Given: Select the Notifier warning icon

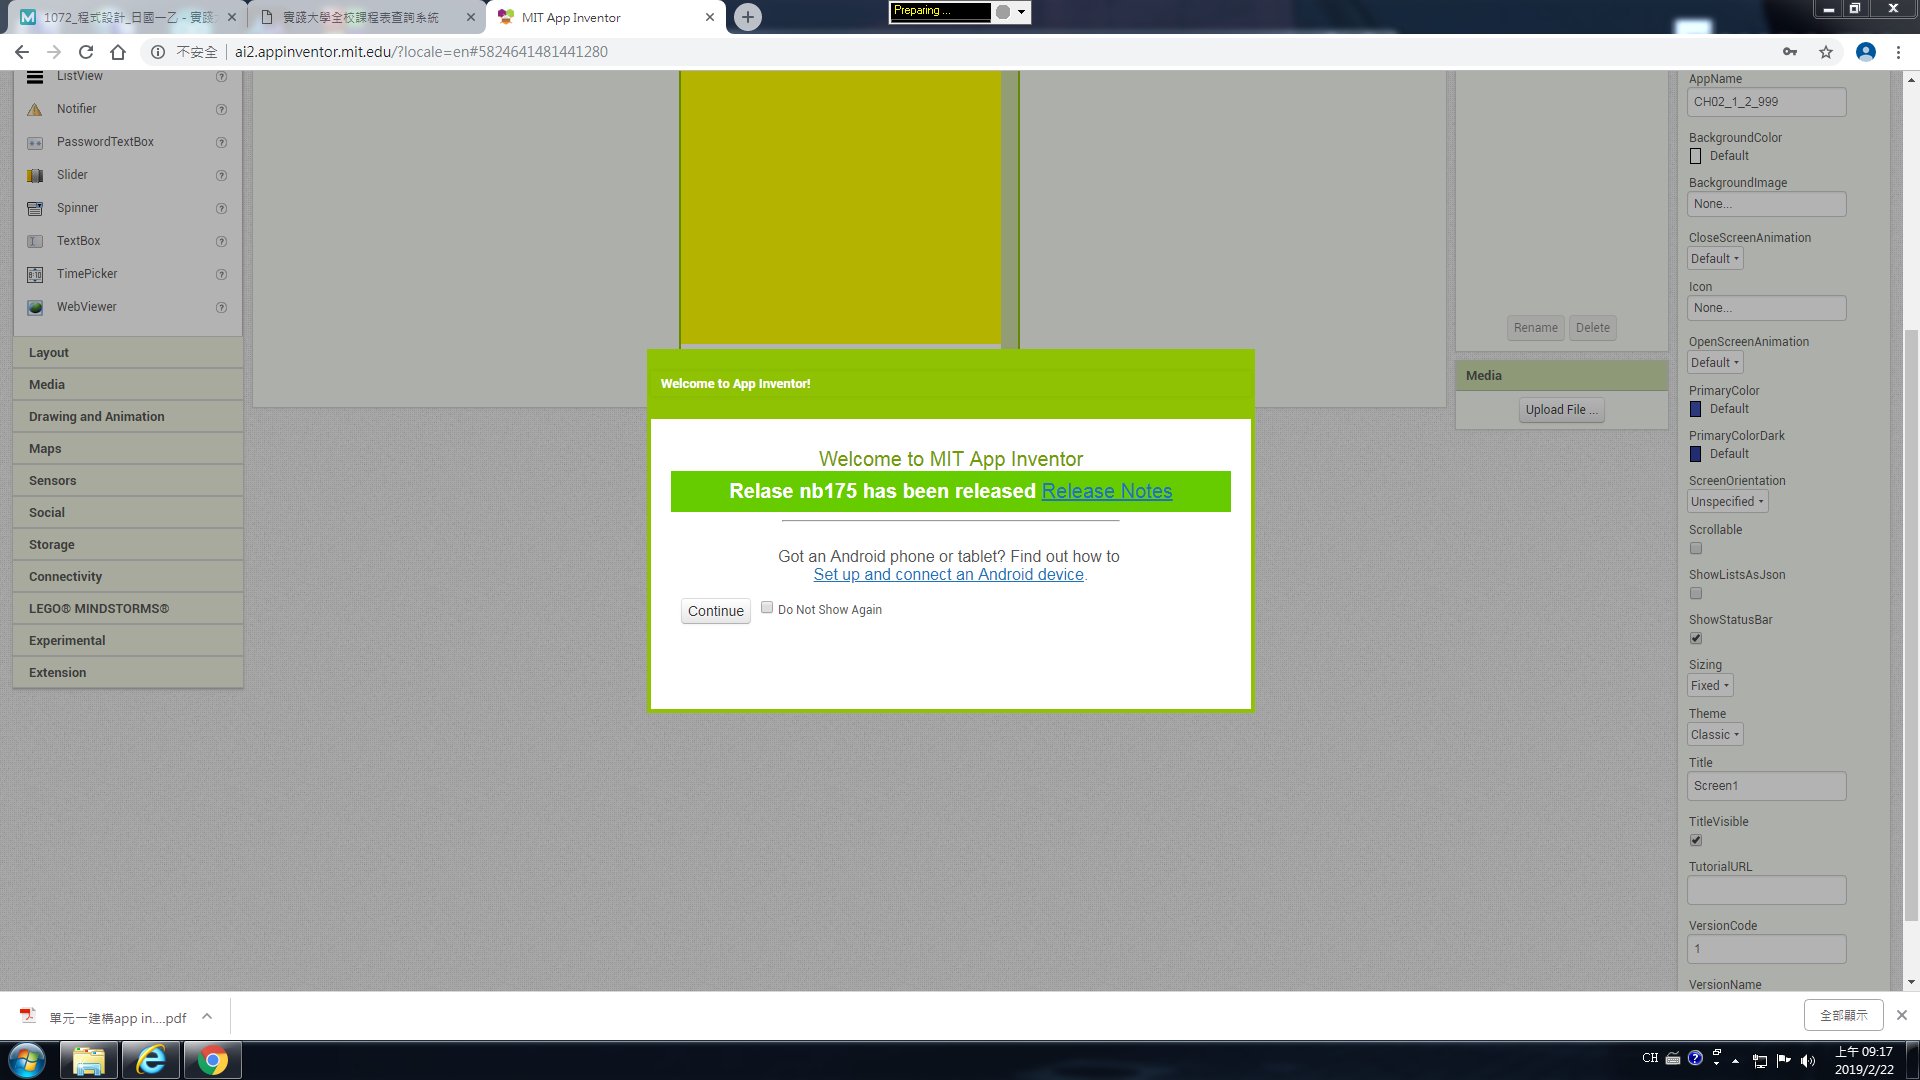Looking at the screenshot, I should [x=35, y=110].
